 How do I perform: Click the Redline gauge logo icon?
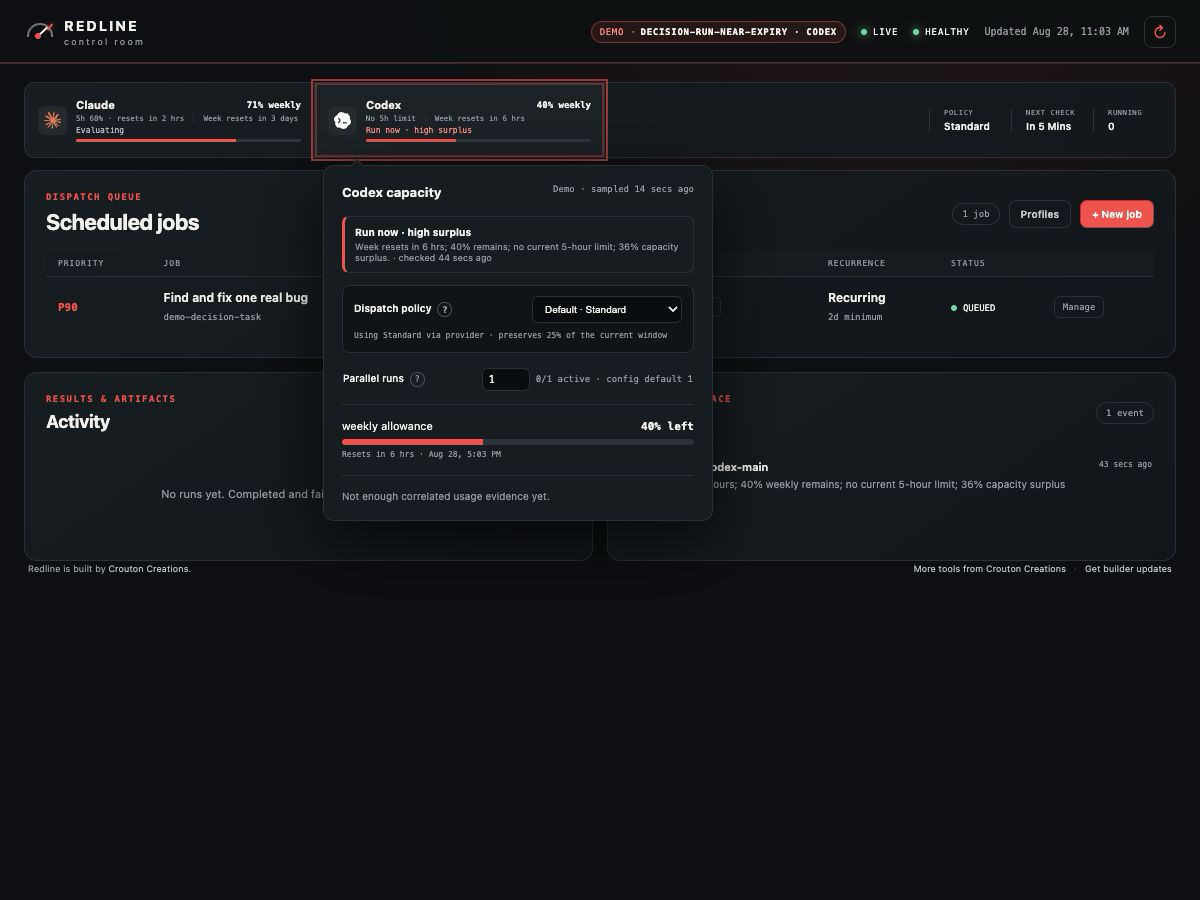tap(40, 31)
